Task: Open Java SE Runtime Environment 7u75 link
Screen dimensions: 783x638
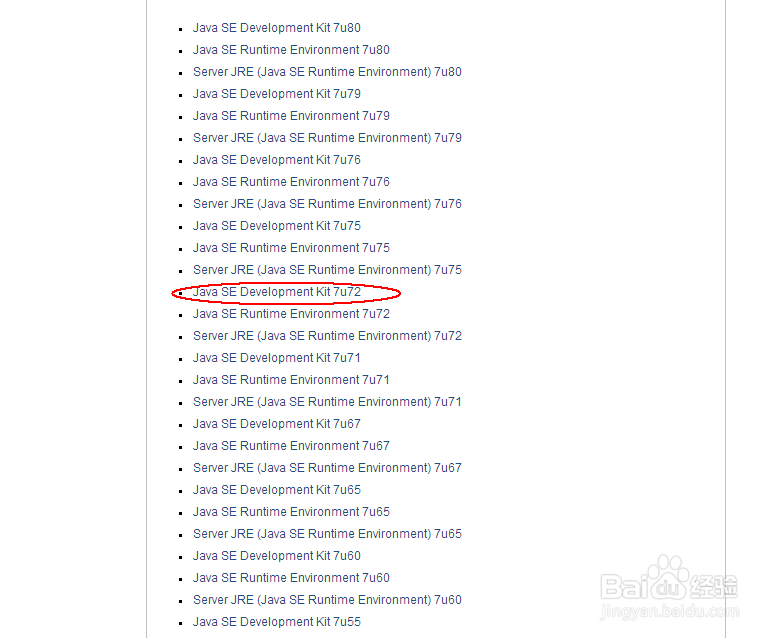Action: coord(291,248)
